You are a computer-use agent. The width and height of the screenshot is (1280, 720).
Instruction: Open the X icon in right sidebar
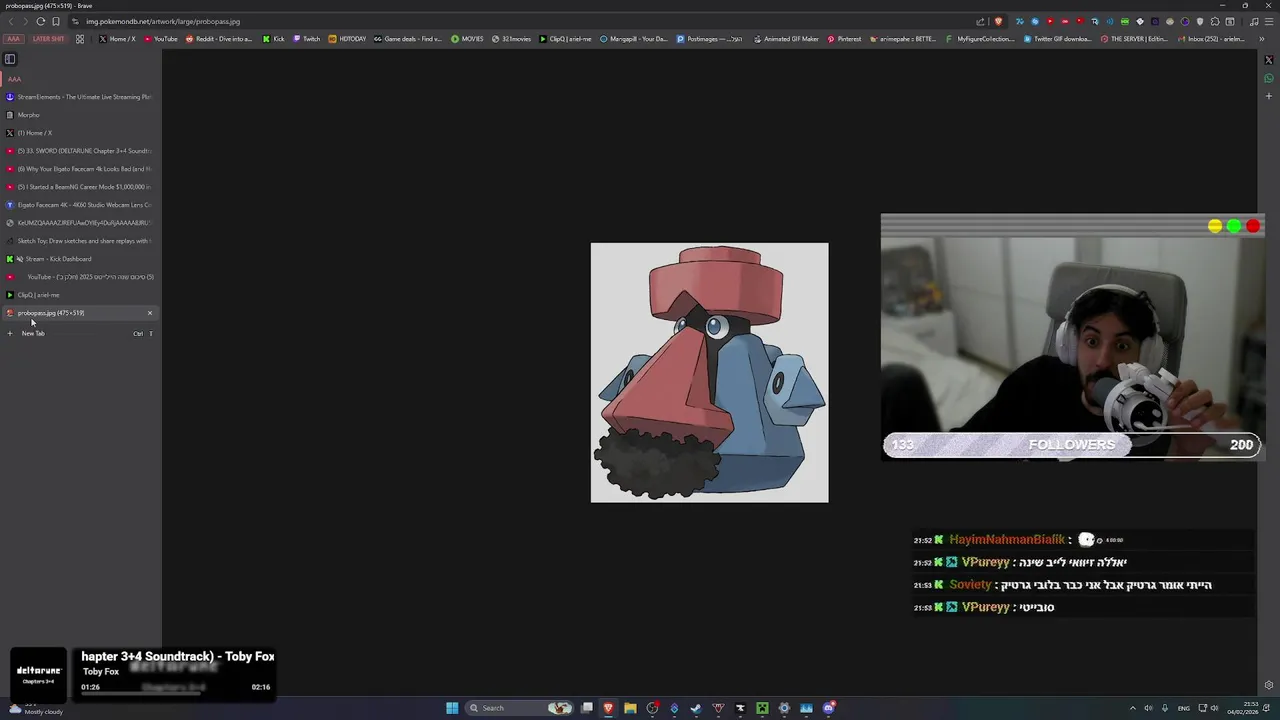tap(1269, 60)
